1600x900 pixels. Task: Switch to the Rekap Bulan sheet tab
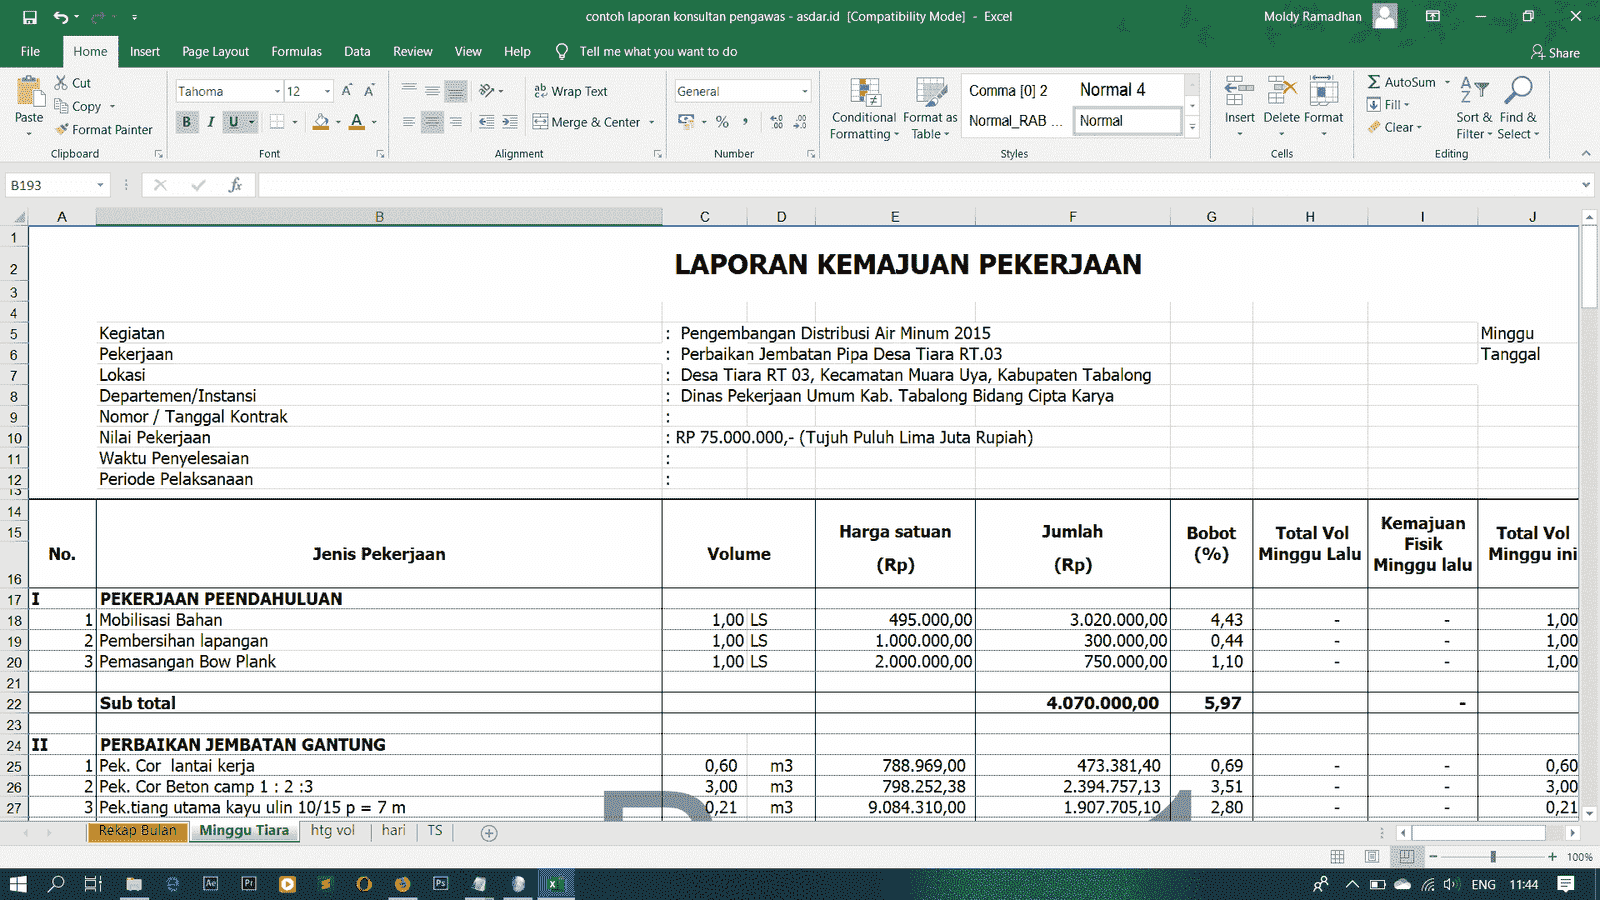(x=137, y=831)
